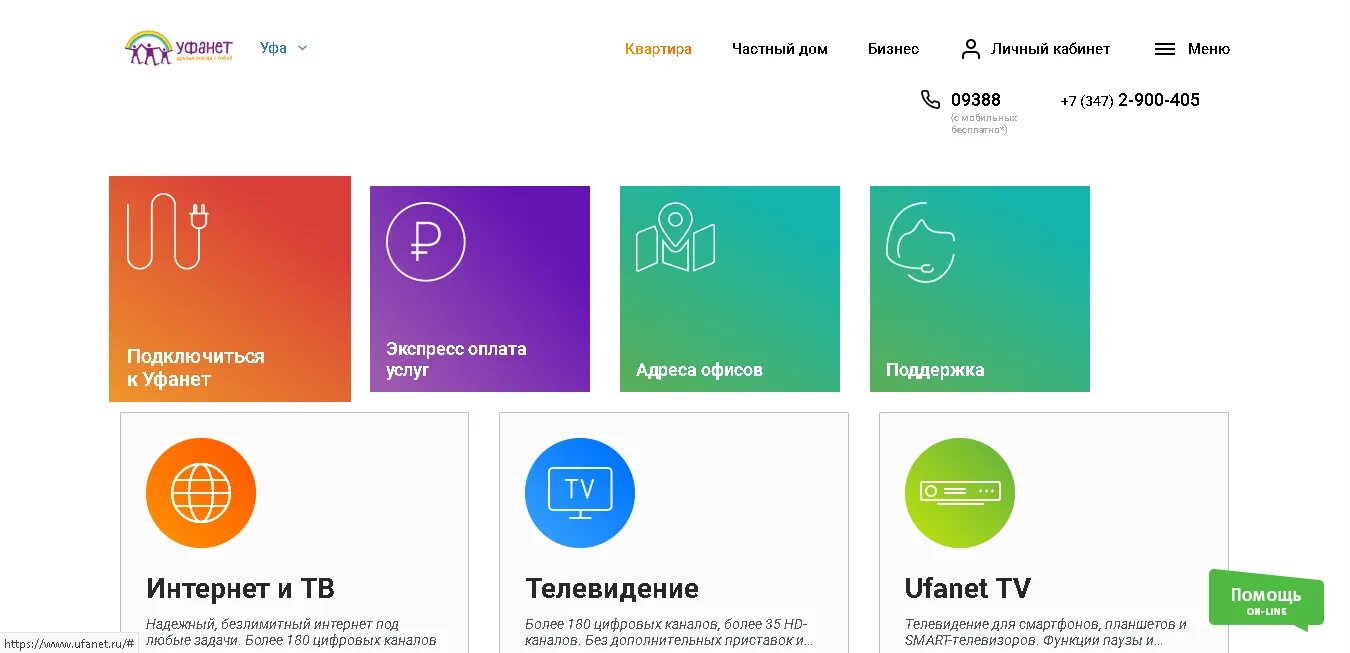
Task: Open the Интернет и ТВ heading
Action: pyautogui.click(x=240, y=588)
